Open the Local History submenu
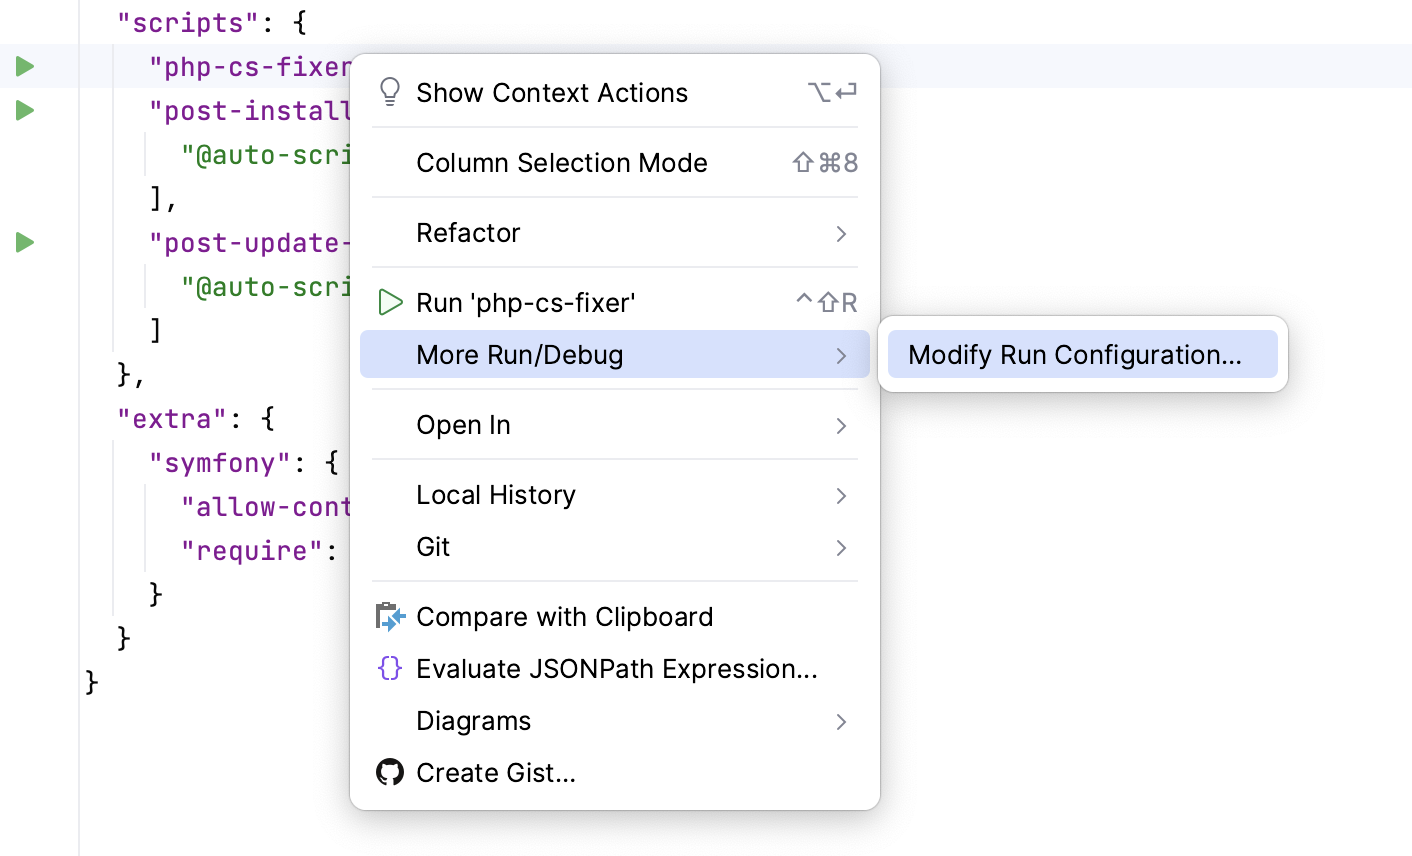 tap(615, 494)
